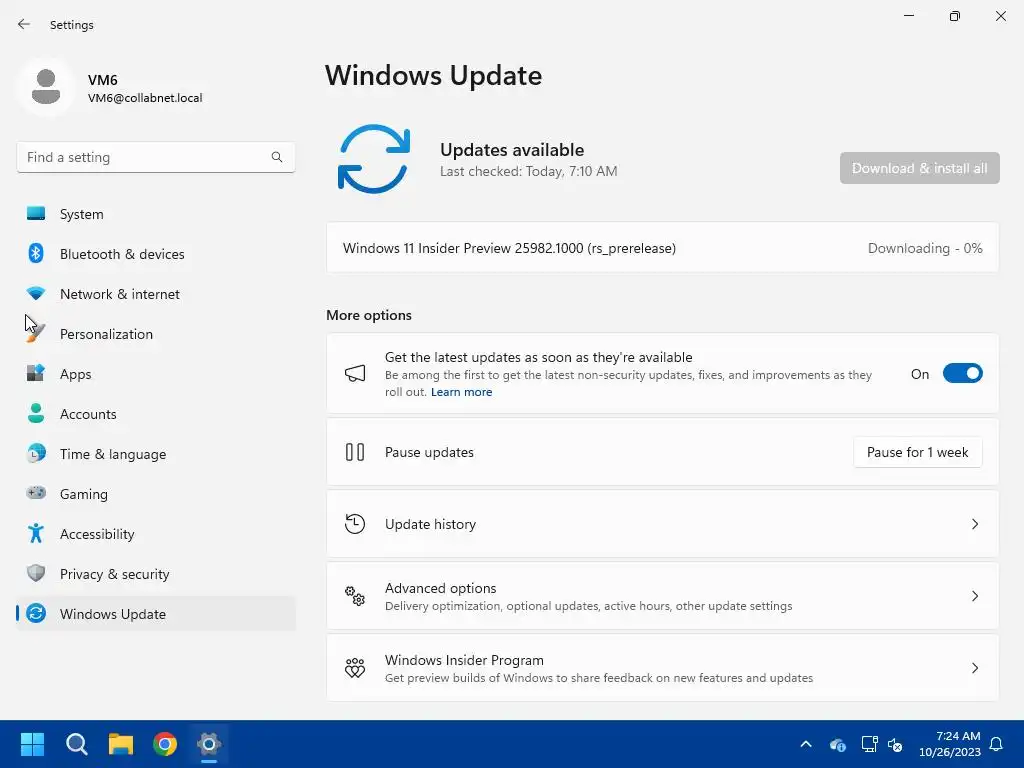Click the megaphone icon for latest updates
1024x768 pixels.
pos(355,374)
